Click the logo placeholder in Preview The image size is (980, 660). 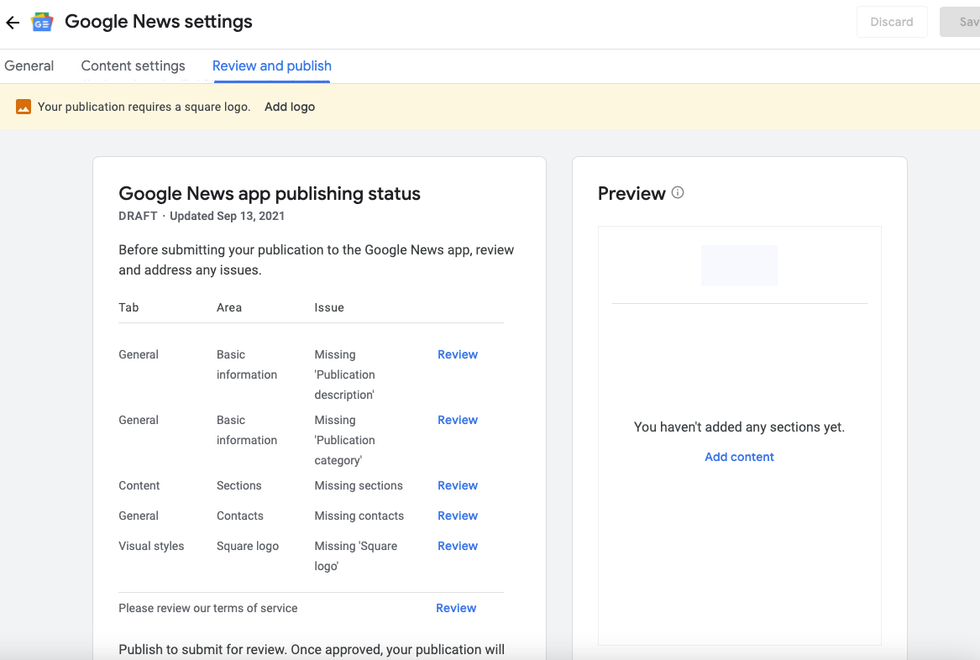[739, 265]
